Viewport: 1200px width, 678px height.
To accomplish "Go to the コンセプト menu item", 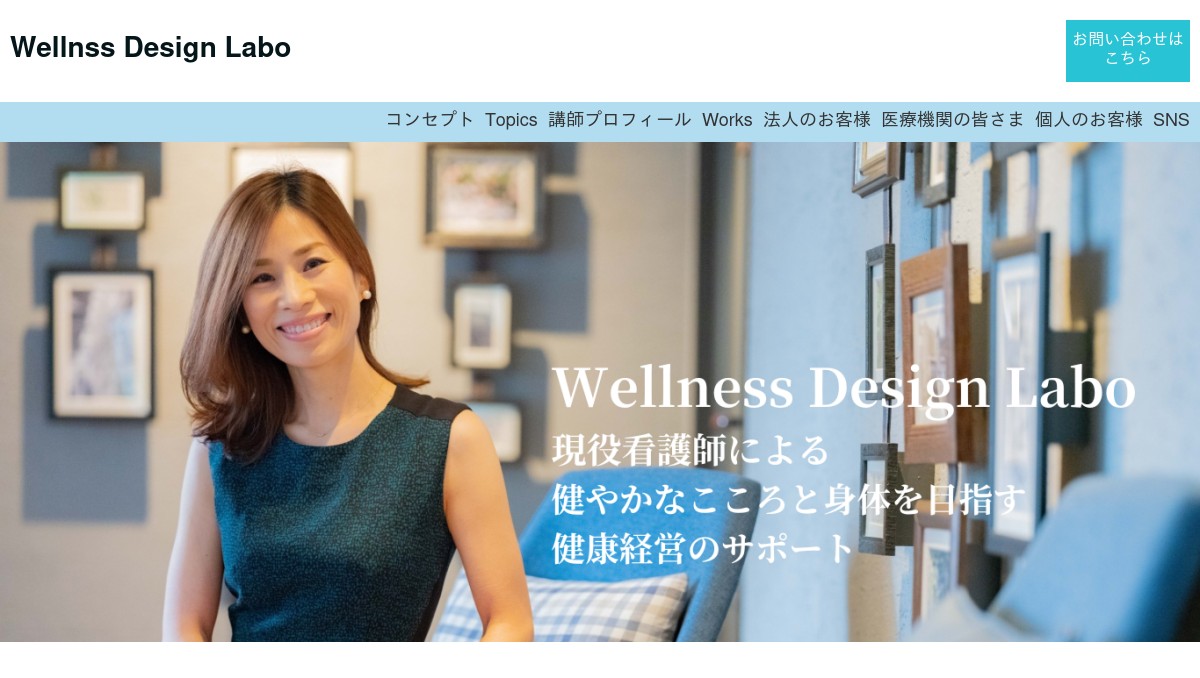I will click(x=430, y=120).
